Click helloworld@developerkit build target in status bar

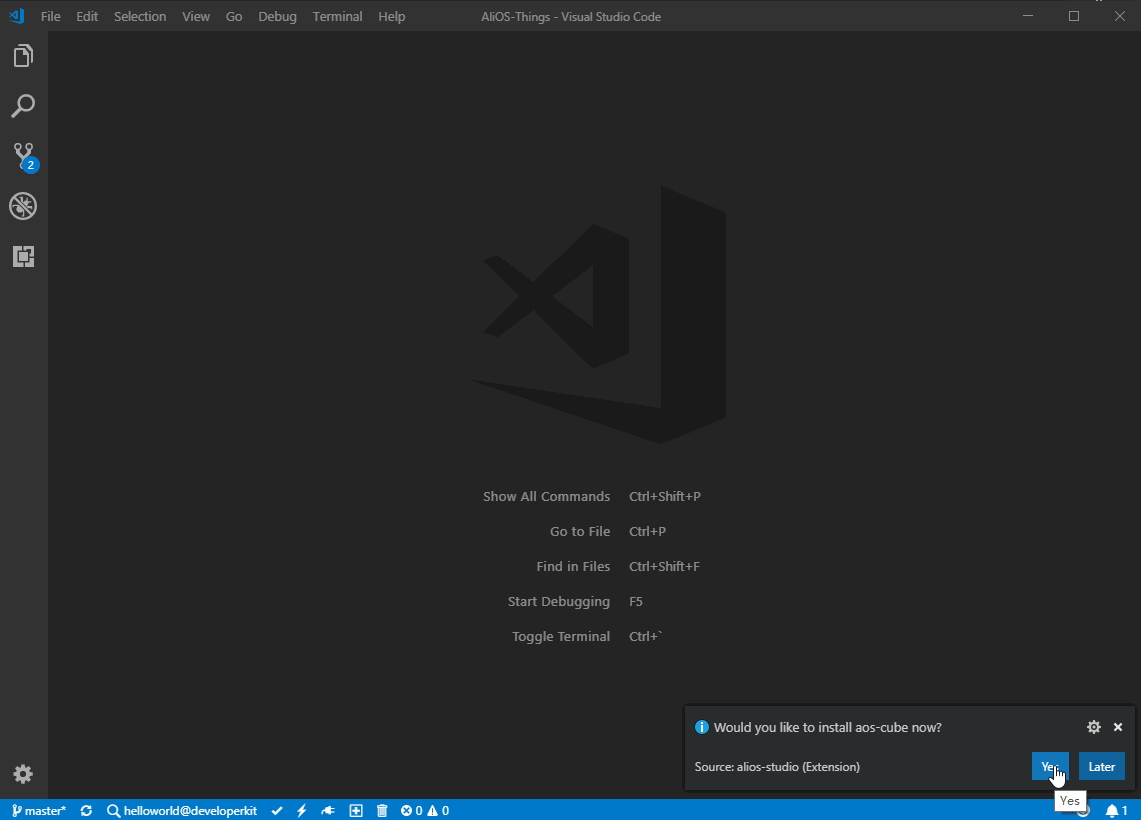click(182, 811)
